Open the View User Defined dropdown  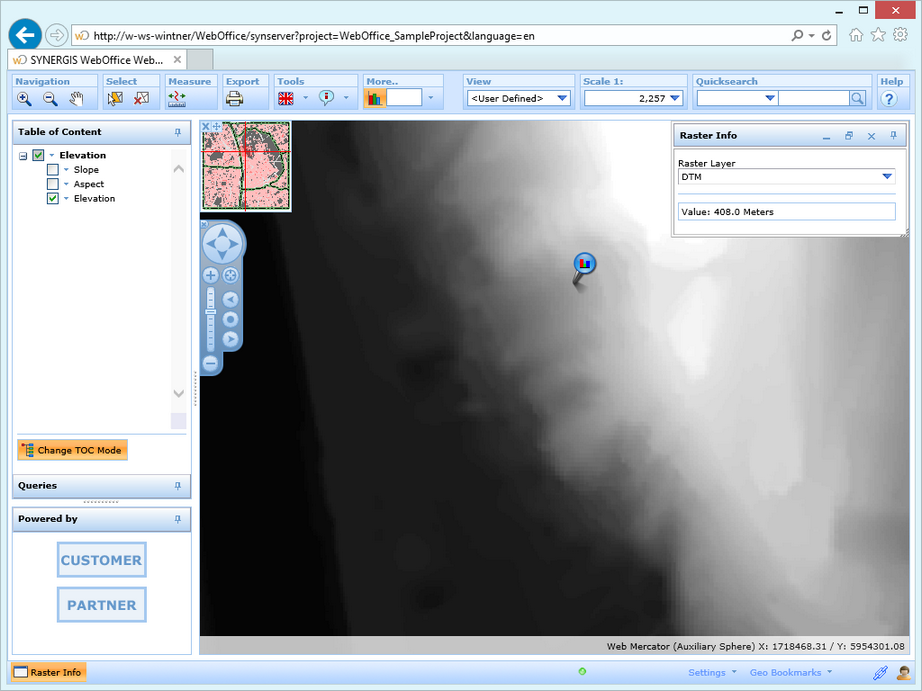[x=562, y=98]
